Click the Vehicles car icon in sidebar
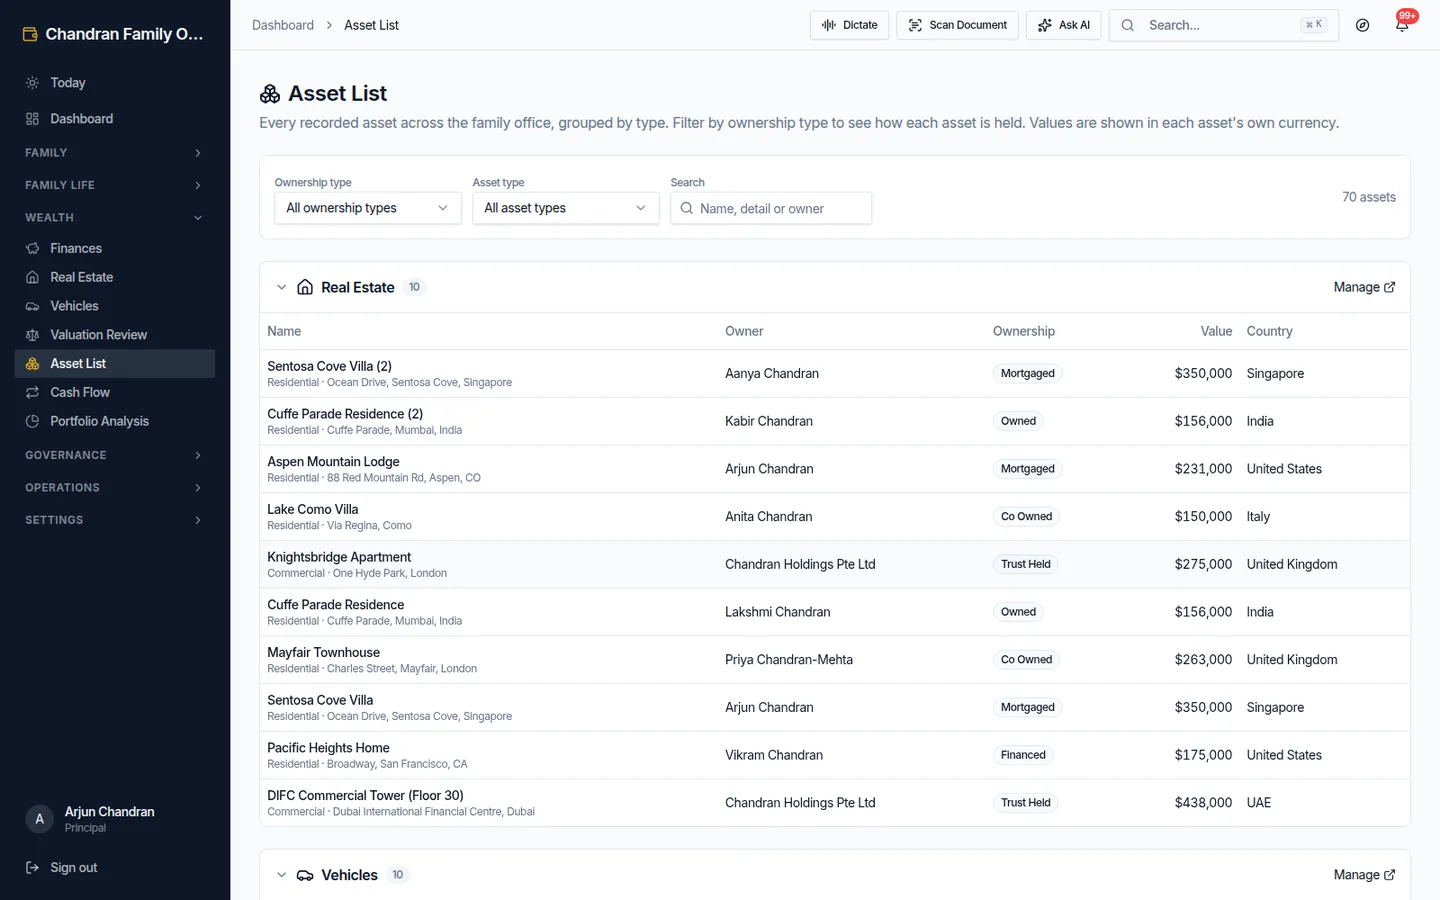The height and width of the screenshot is (900, 1440). pyautogui.click(x=32, y=306)
